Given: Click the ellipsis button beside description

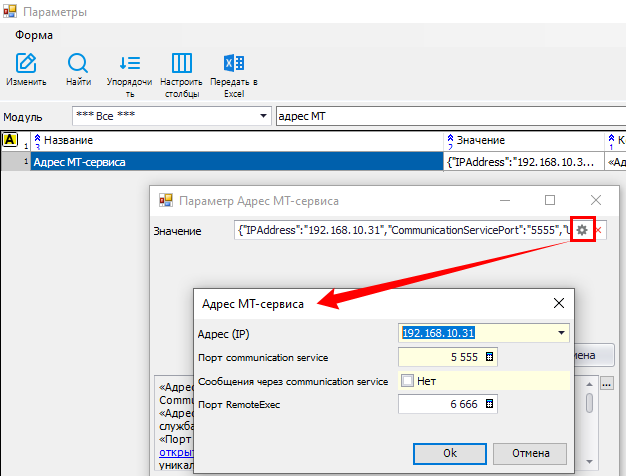Looking at the screenshot, I should click(606, 382).
